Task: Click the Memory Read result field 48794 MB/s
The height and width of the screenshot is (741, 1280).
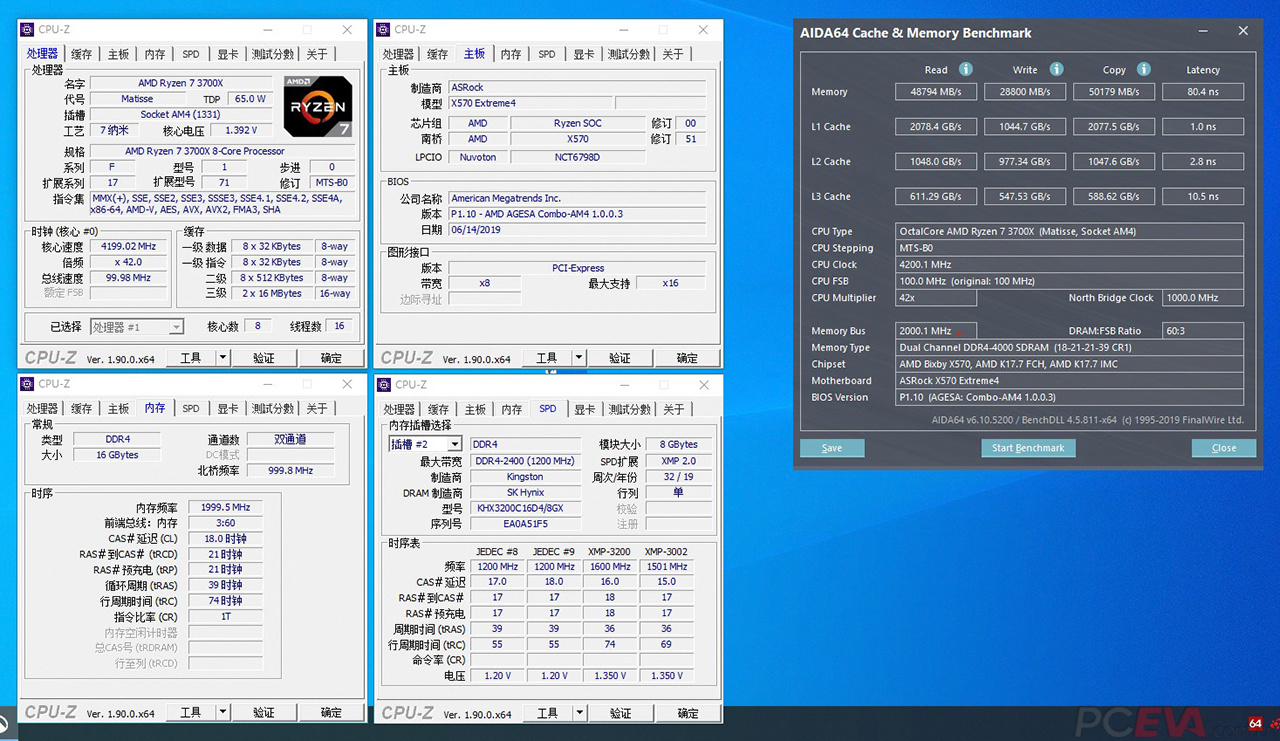Action: (x=935, y=92)
